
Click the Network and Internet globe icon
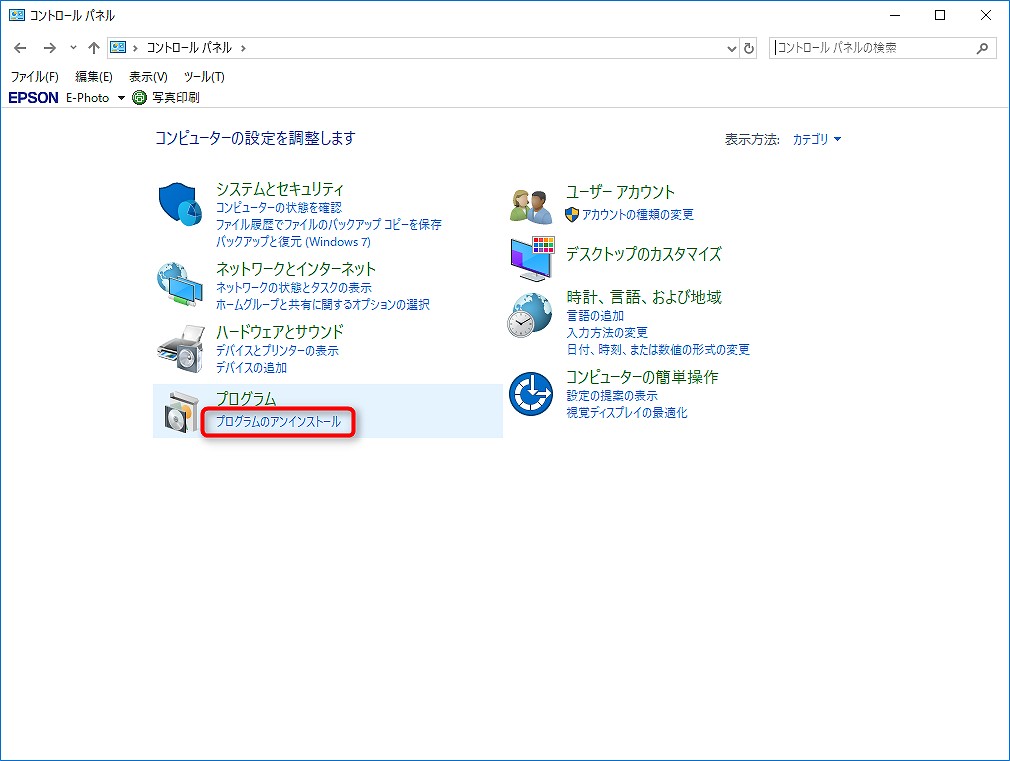[181, 285]
